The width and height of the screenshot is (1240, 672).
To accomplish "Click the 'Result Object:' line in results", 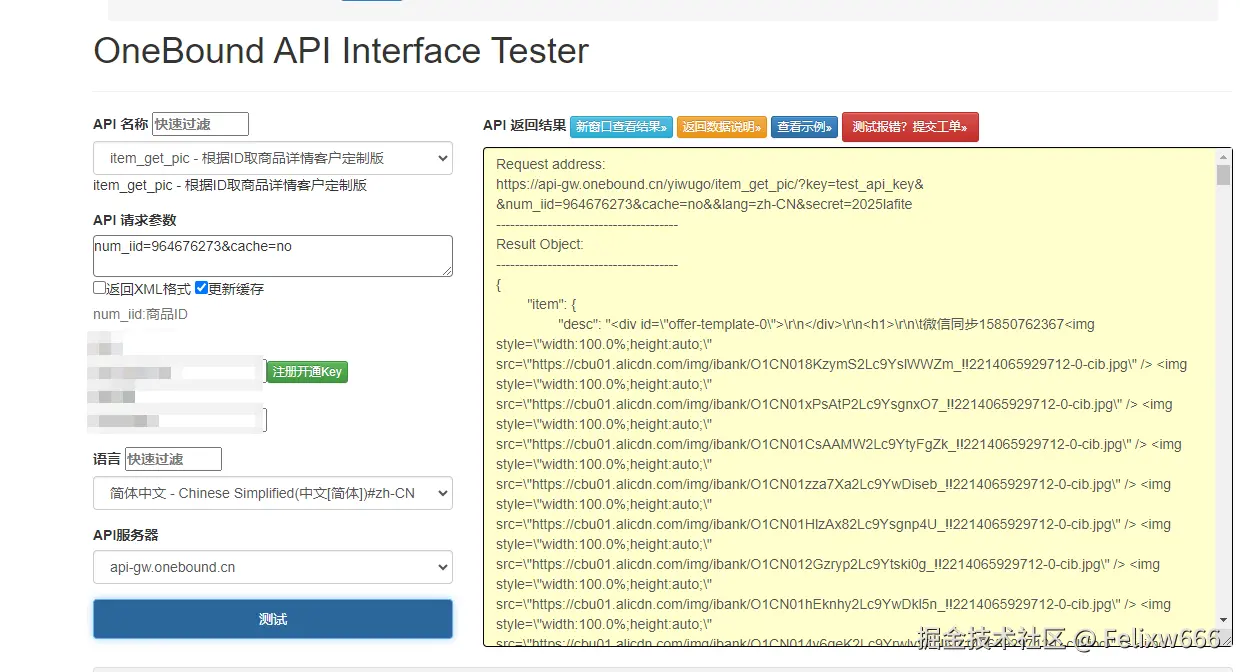I will (x=540, y=244).
